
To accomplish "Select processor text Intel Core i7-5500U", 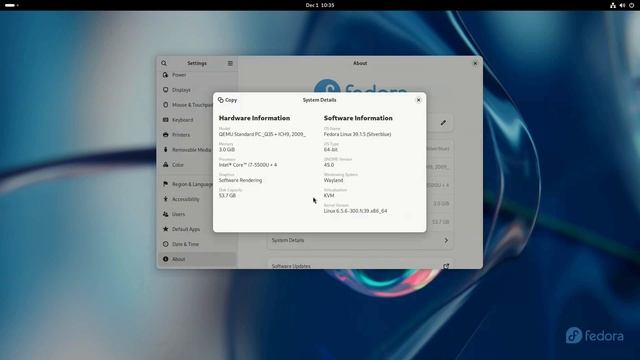I will pos(248,165).
